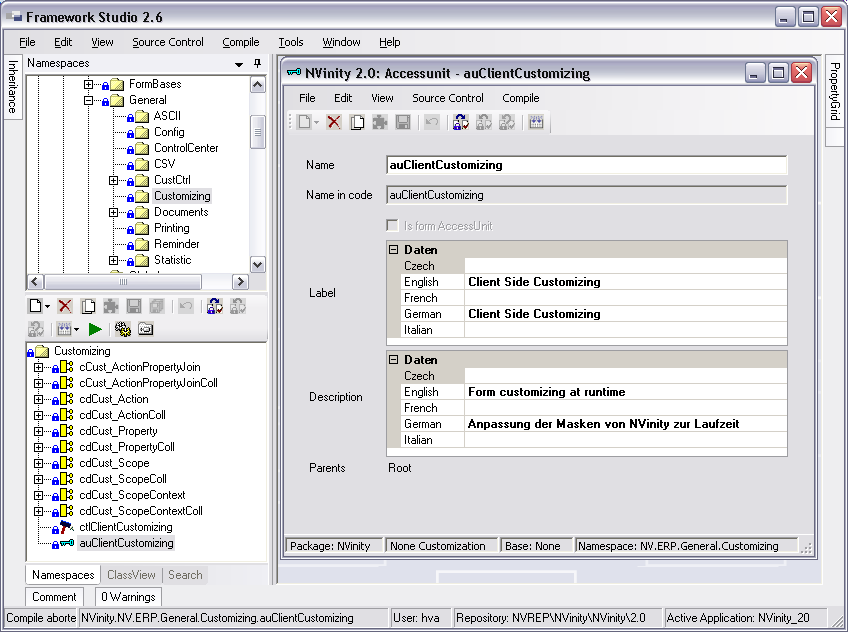This screenshot has height=632, width=848.
Task: Click the yellow gears icon
Action: 123,329
